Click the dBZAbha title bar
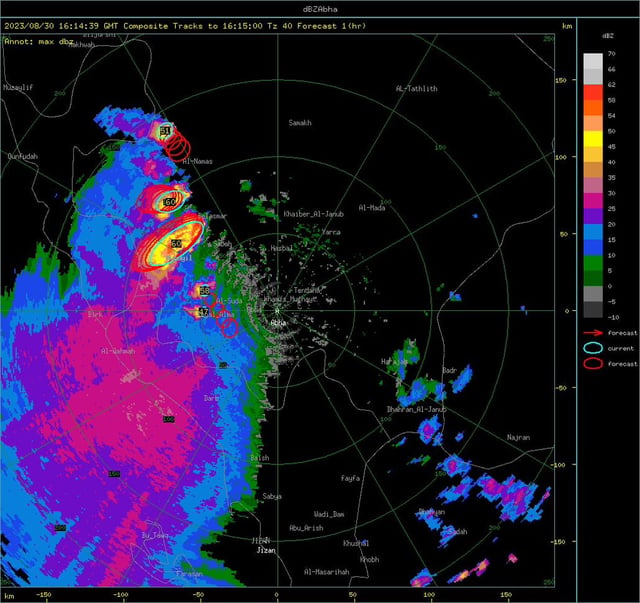Image resolution: width=640 pixels, height=603 pixels. click(320, 9)
